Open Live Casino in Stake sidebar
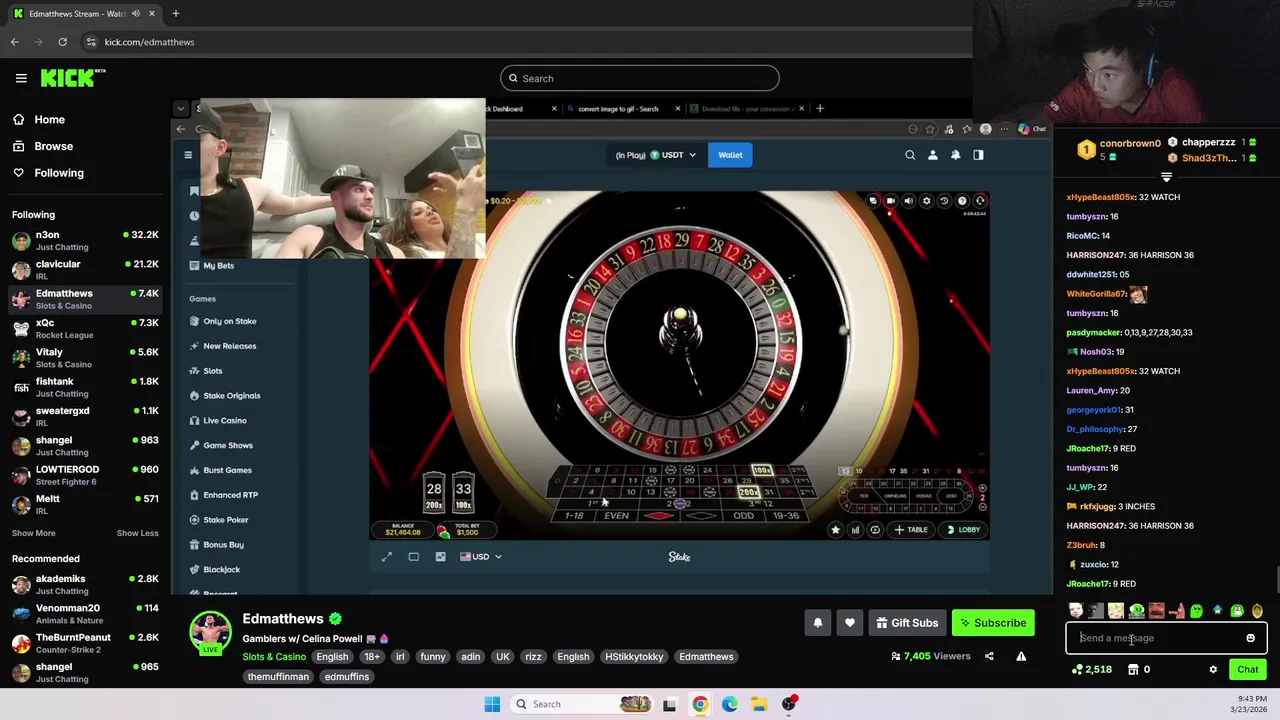Screen dimensions: 1280x720 217,421
